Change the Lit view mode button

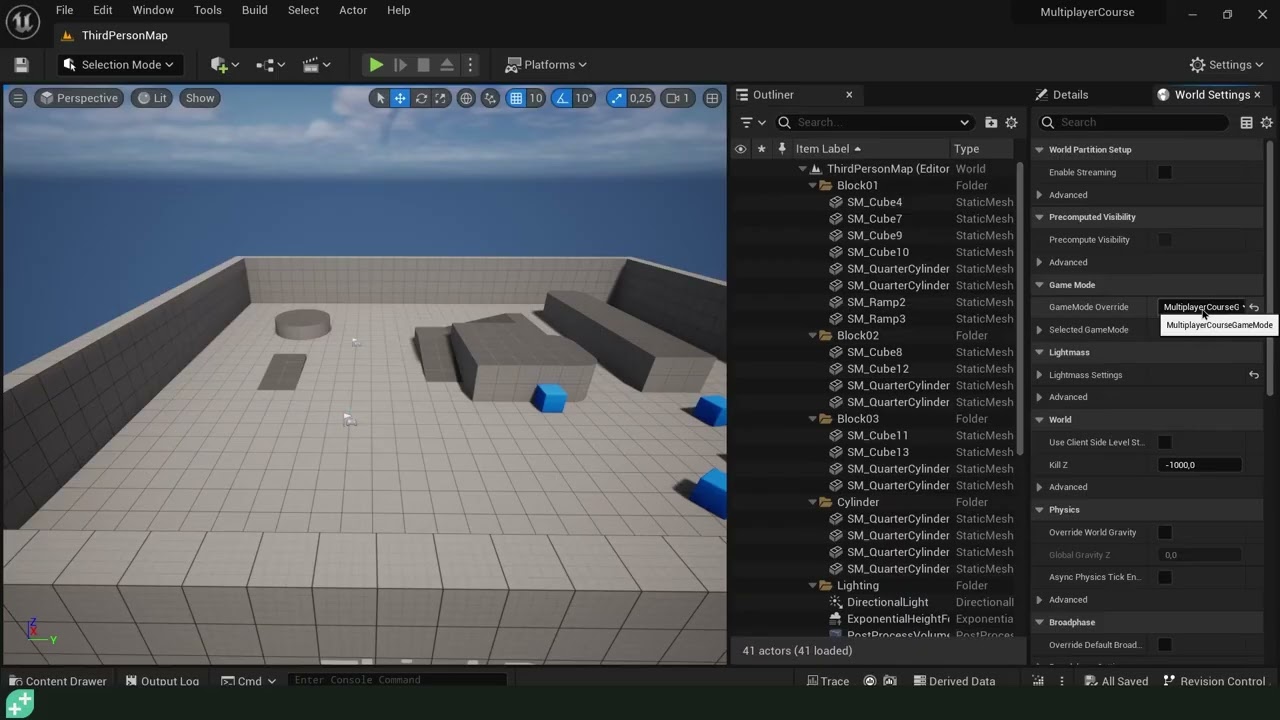[152, 98]
